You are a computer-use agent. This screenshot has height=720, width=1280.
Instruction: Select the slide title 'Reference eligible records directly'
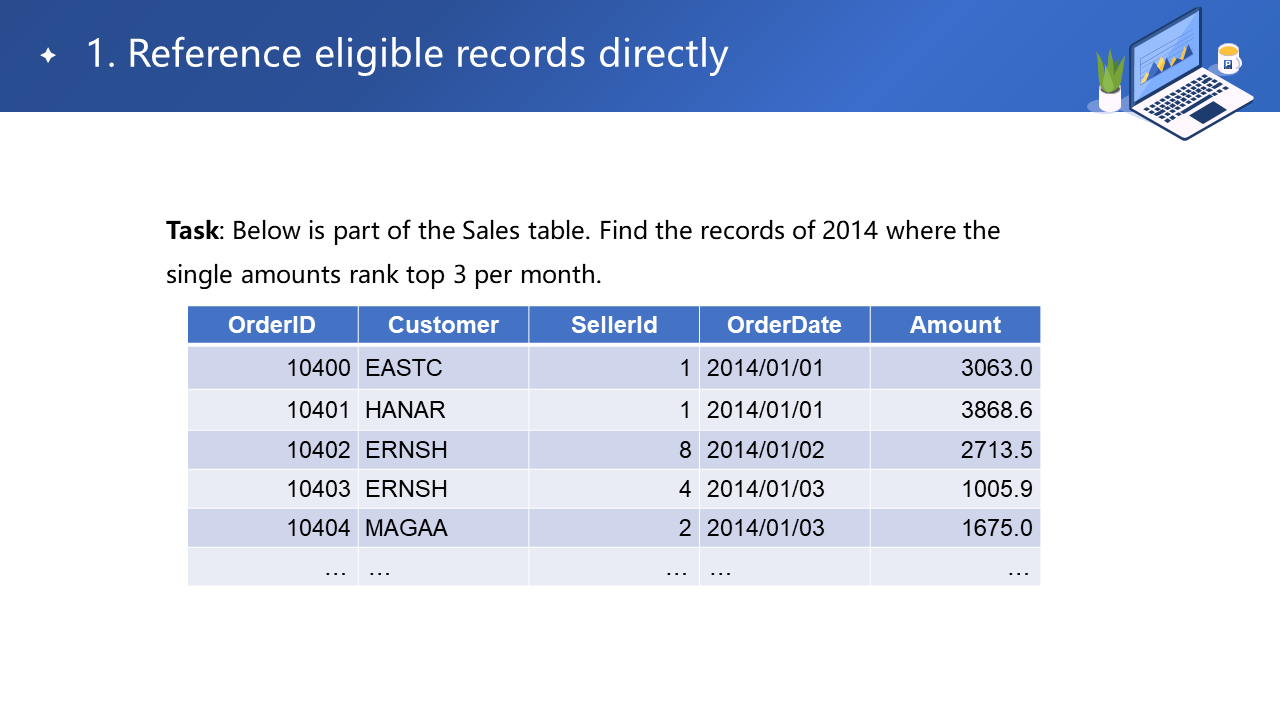click(x=407, y=54)
